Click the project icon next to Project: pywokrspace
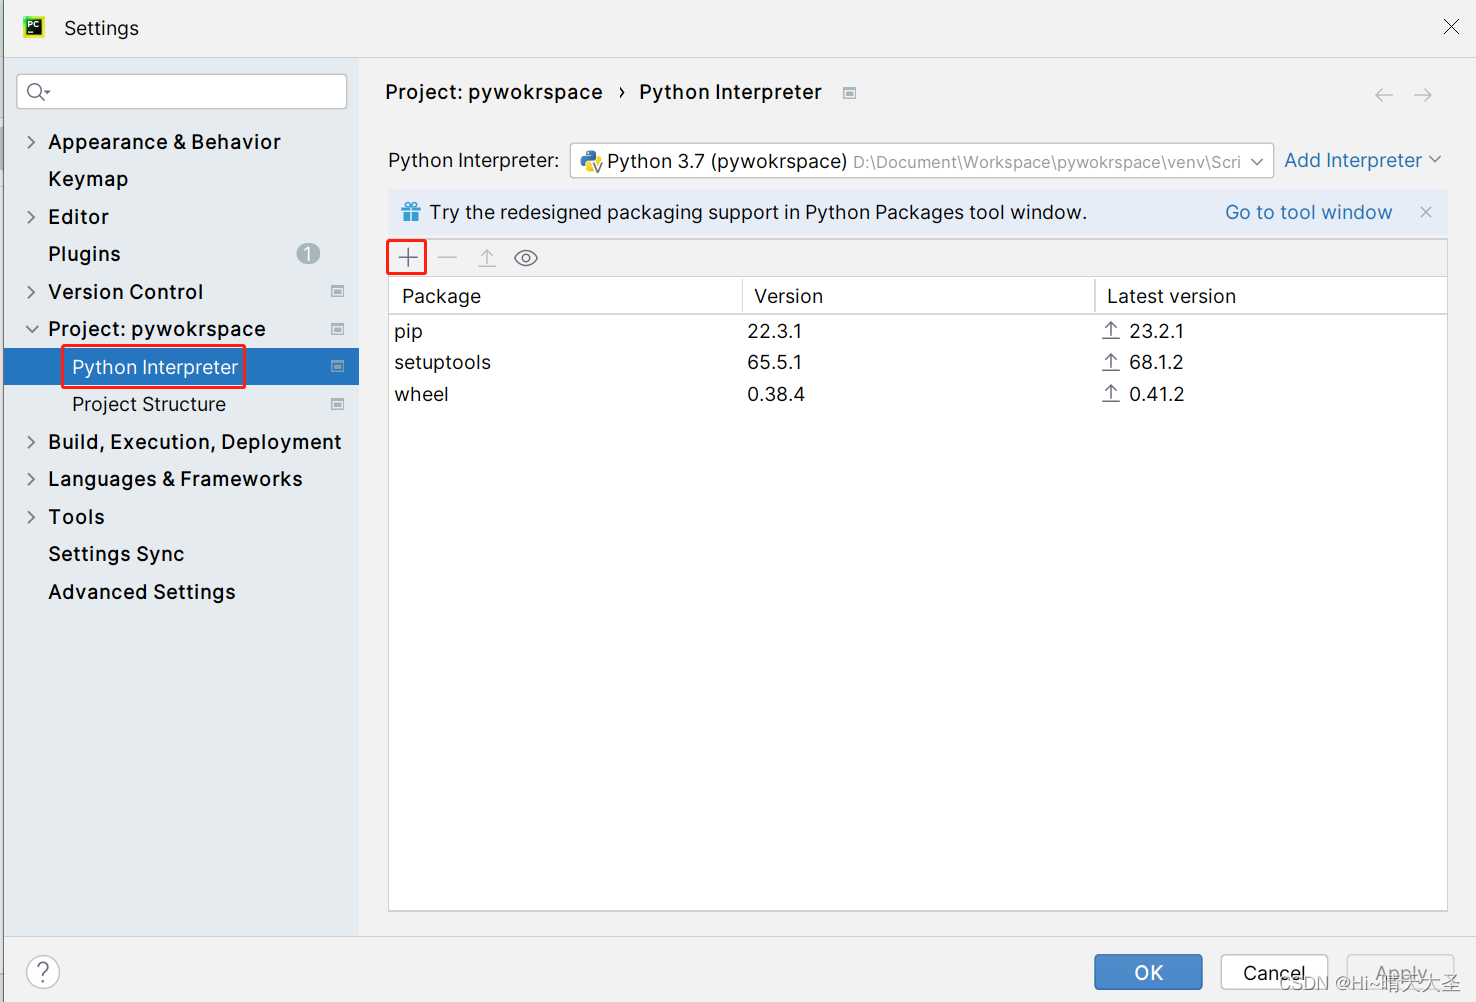Image resolution: width=1476 pixels, height=1002 pixels. click(x=338, y=329)
